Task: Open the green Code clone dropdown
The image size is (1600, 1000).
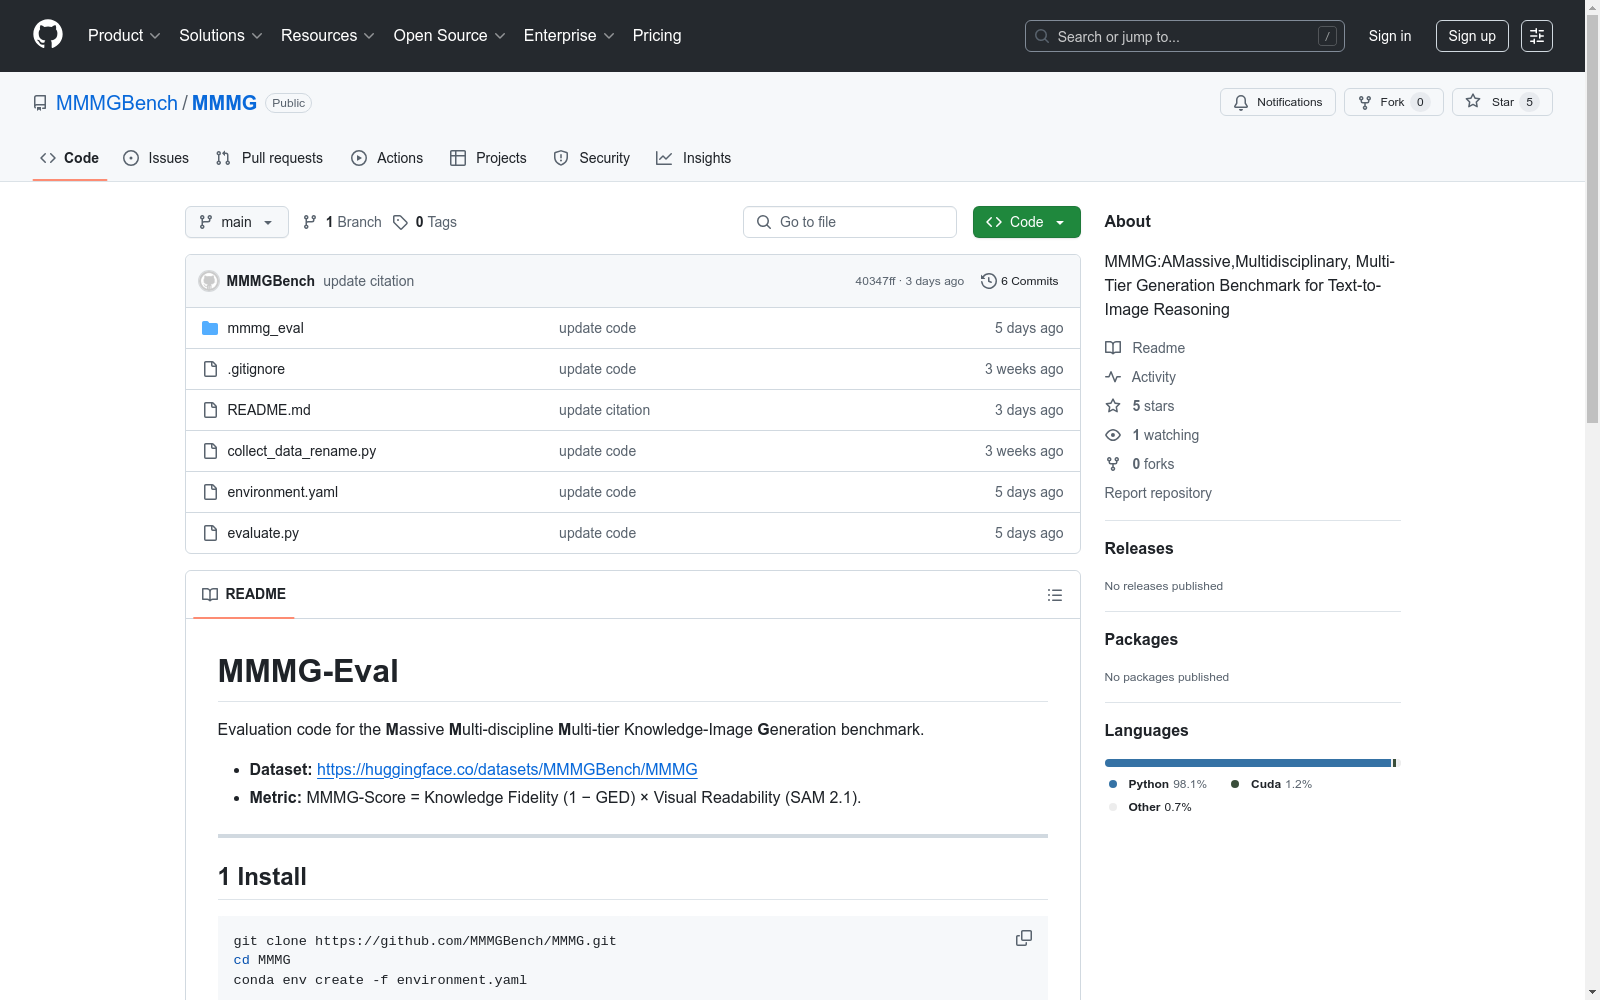Action: pyautogui.click(x=1026, y=222)
